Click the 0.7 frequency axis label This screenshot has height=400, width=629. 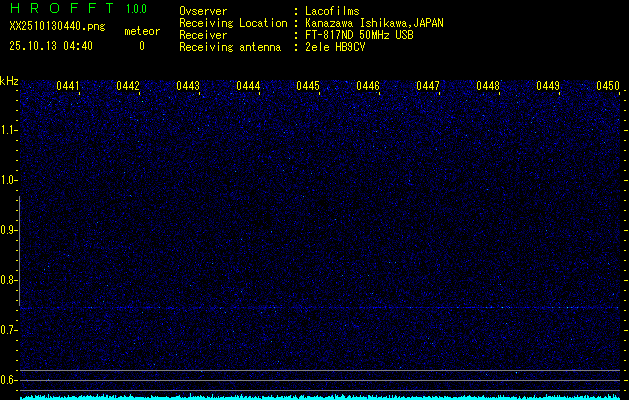point(9,330)
